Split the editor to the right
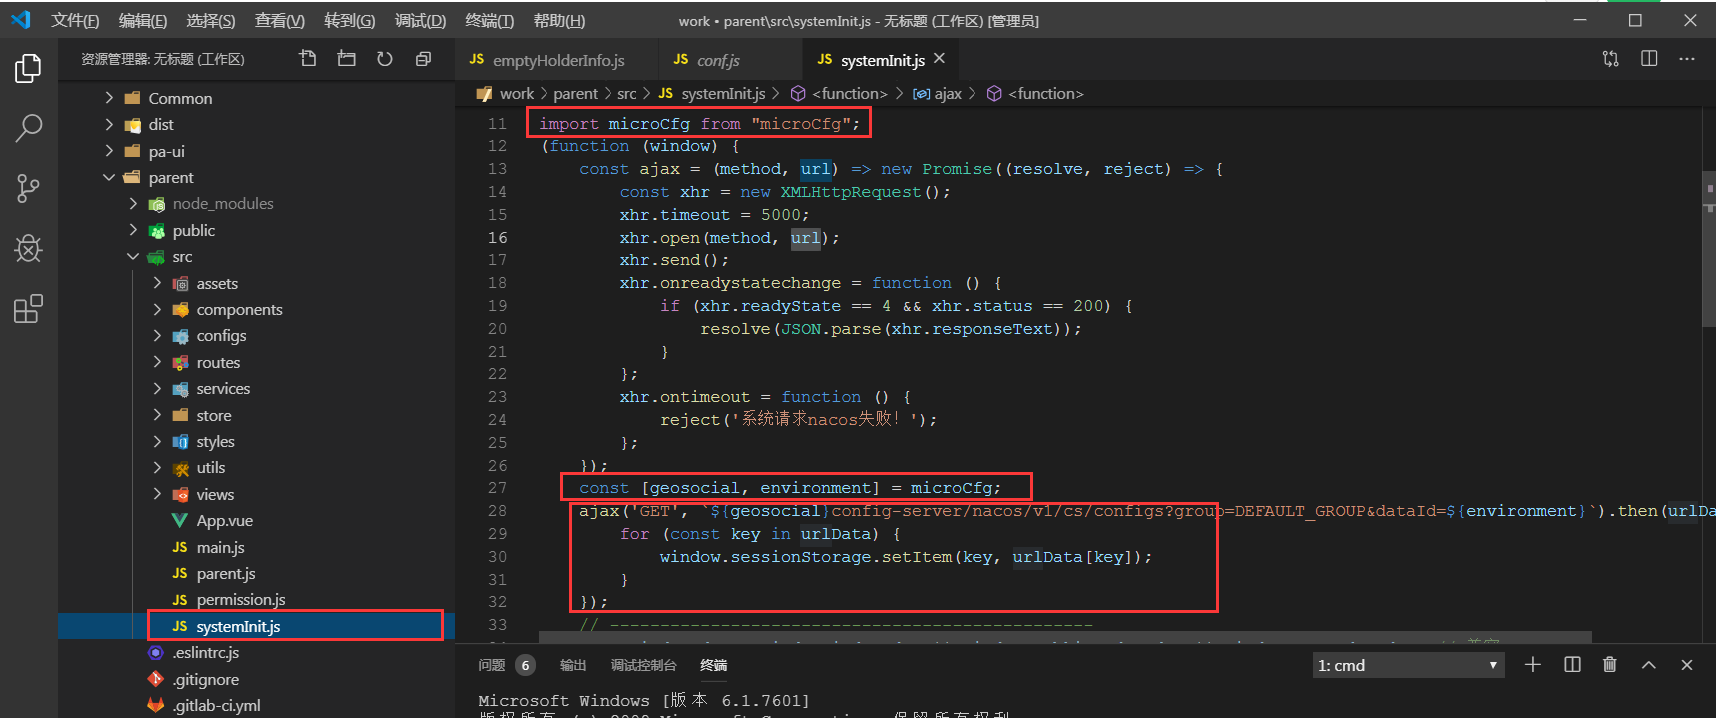 tap(1649, 59)
